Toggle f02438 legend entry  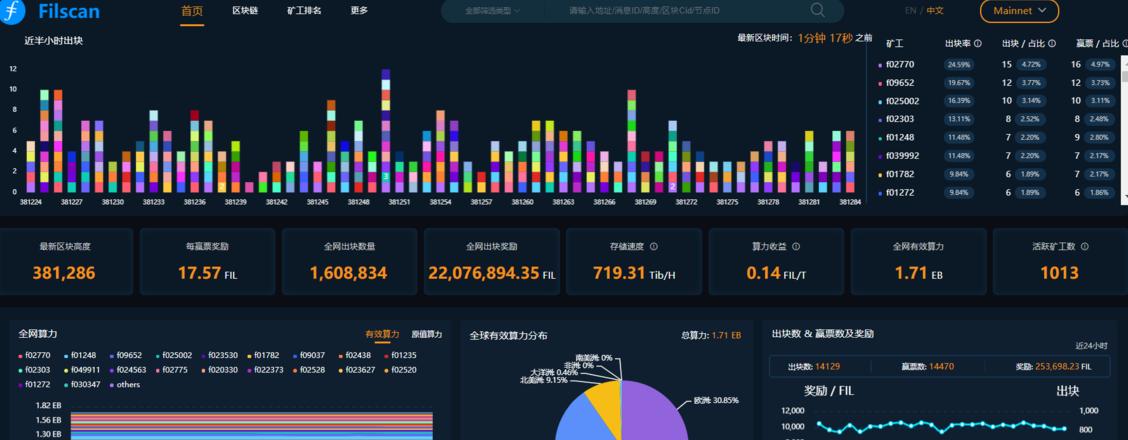coord(355,355)
